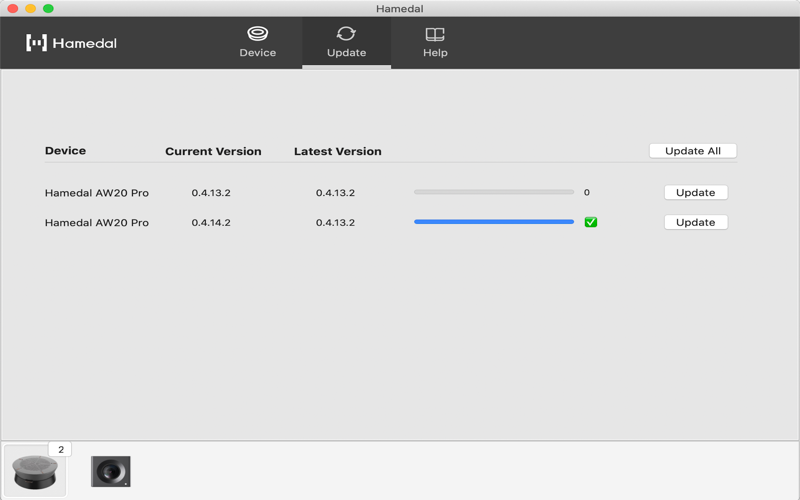Click current version value 0.4.14.2

(211, 223)
